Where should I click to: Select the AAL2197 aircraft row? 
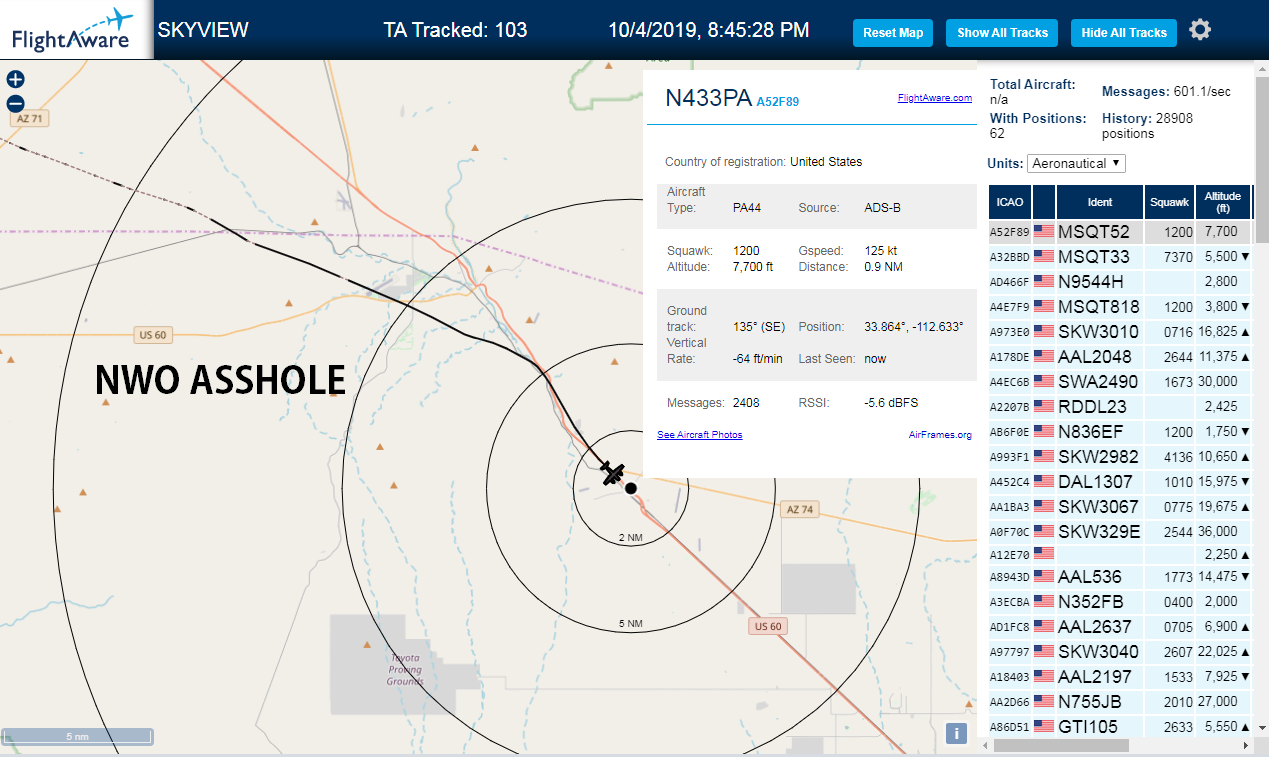click(1119, 677)
